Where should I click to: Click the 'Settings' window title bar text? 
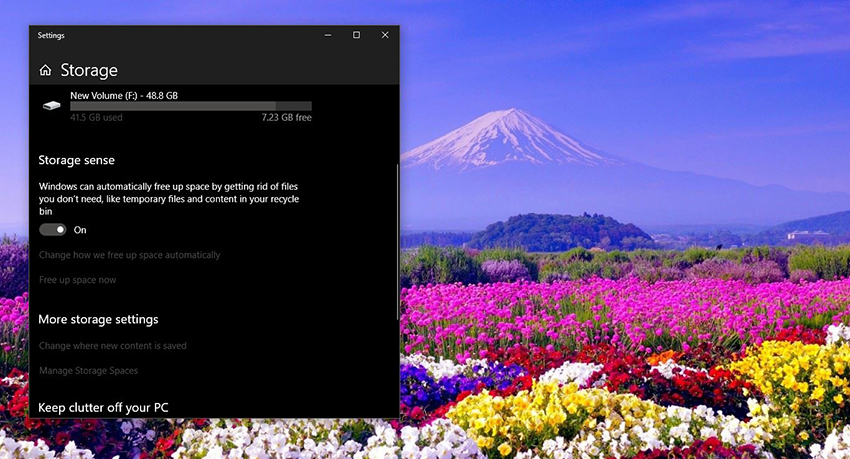tap(51, 35)
